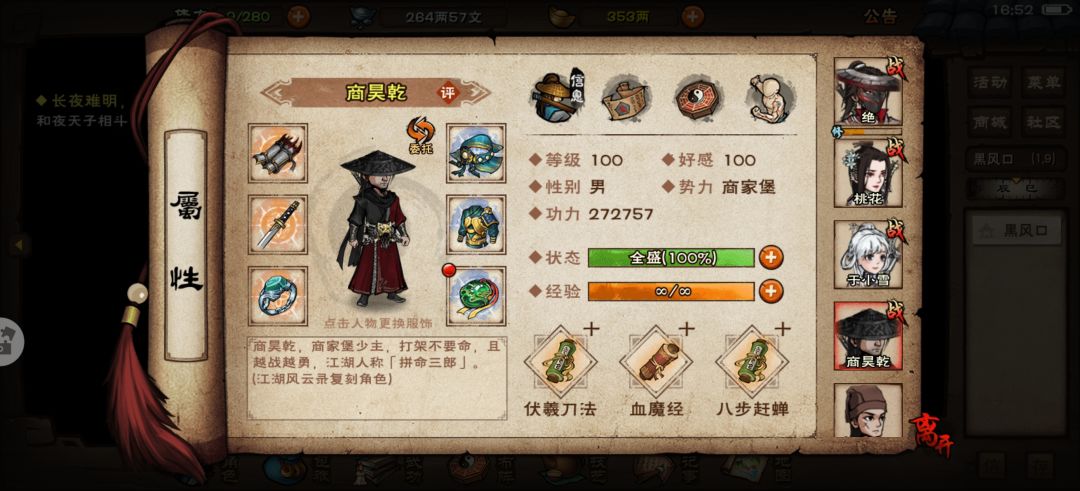This screenshot has height=491, width=1080.
Task: Select the teal armor equipment slot
Action: tap(476, 224)
